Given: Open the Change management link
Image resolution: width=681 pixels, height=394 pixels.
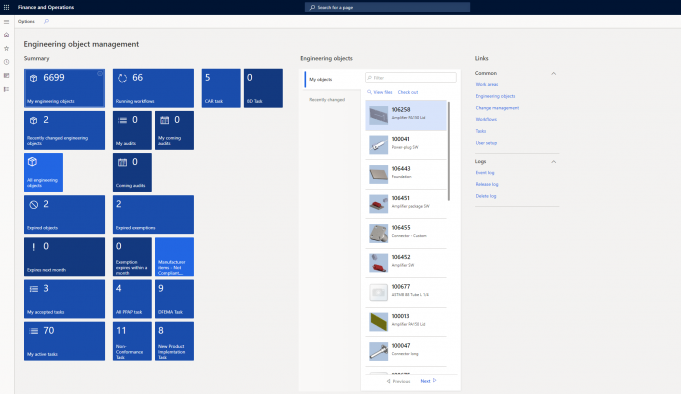Looking at the screenshot, I should pos(497,108).
